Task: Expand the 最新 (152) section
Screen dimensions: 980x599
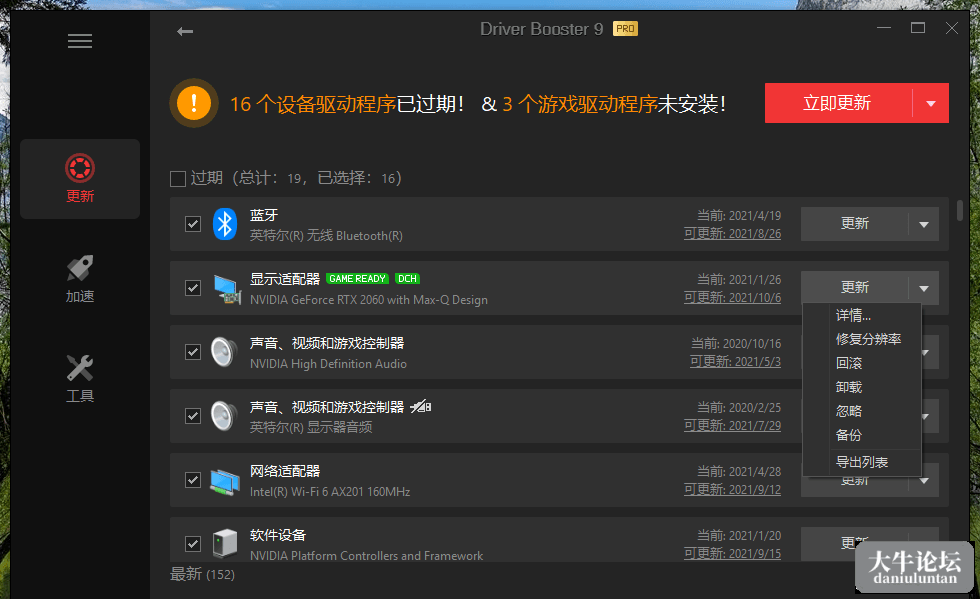Action: click(x=202, y=574)
